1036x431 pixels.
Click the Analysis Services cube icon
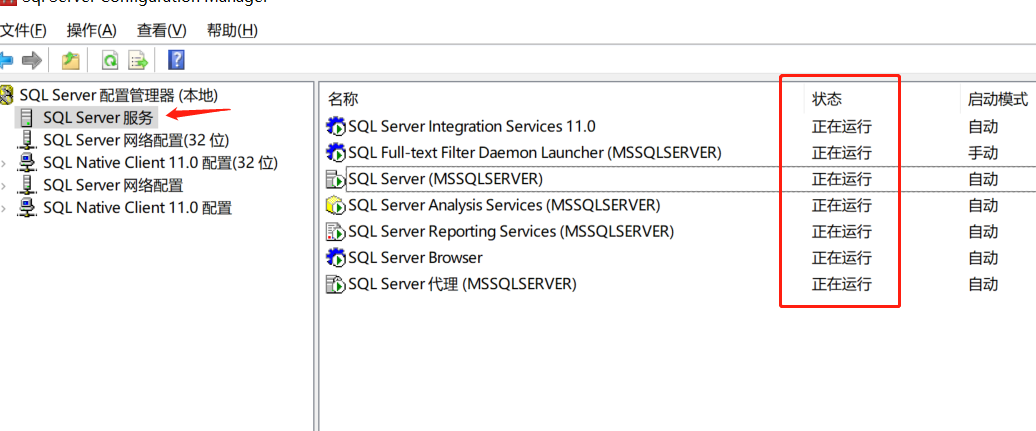coord(336,206)
